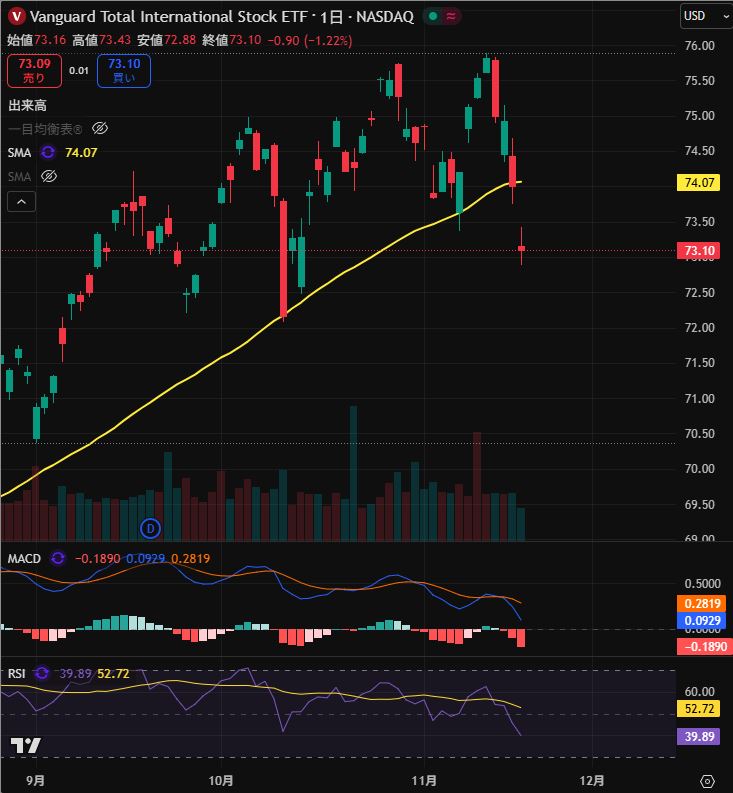
Task: Collapse the indicator legend with the chevron
Action: tap(22, 201)
